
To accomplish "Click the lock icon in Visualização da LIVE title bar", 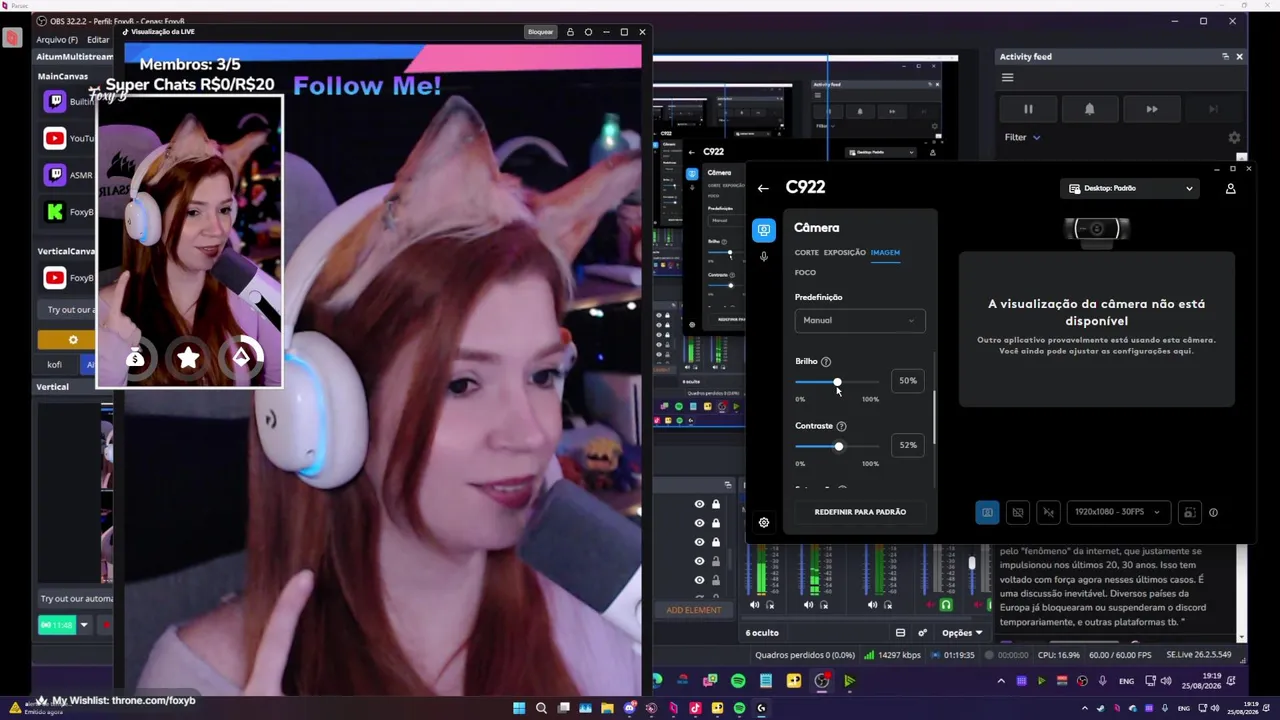I will (x=570, y=32).
